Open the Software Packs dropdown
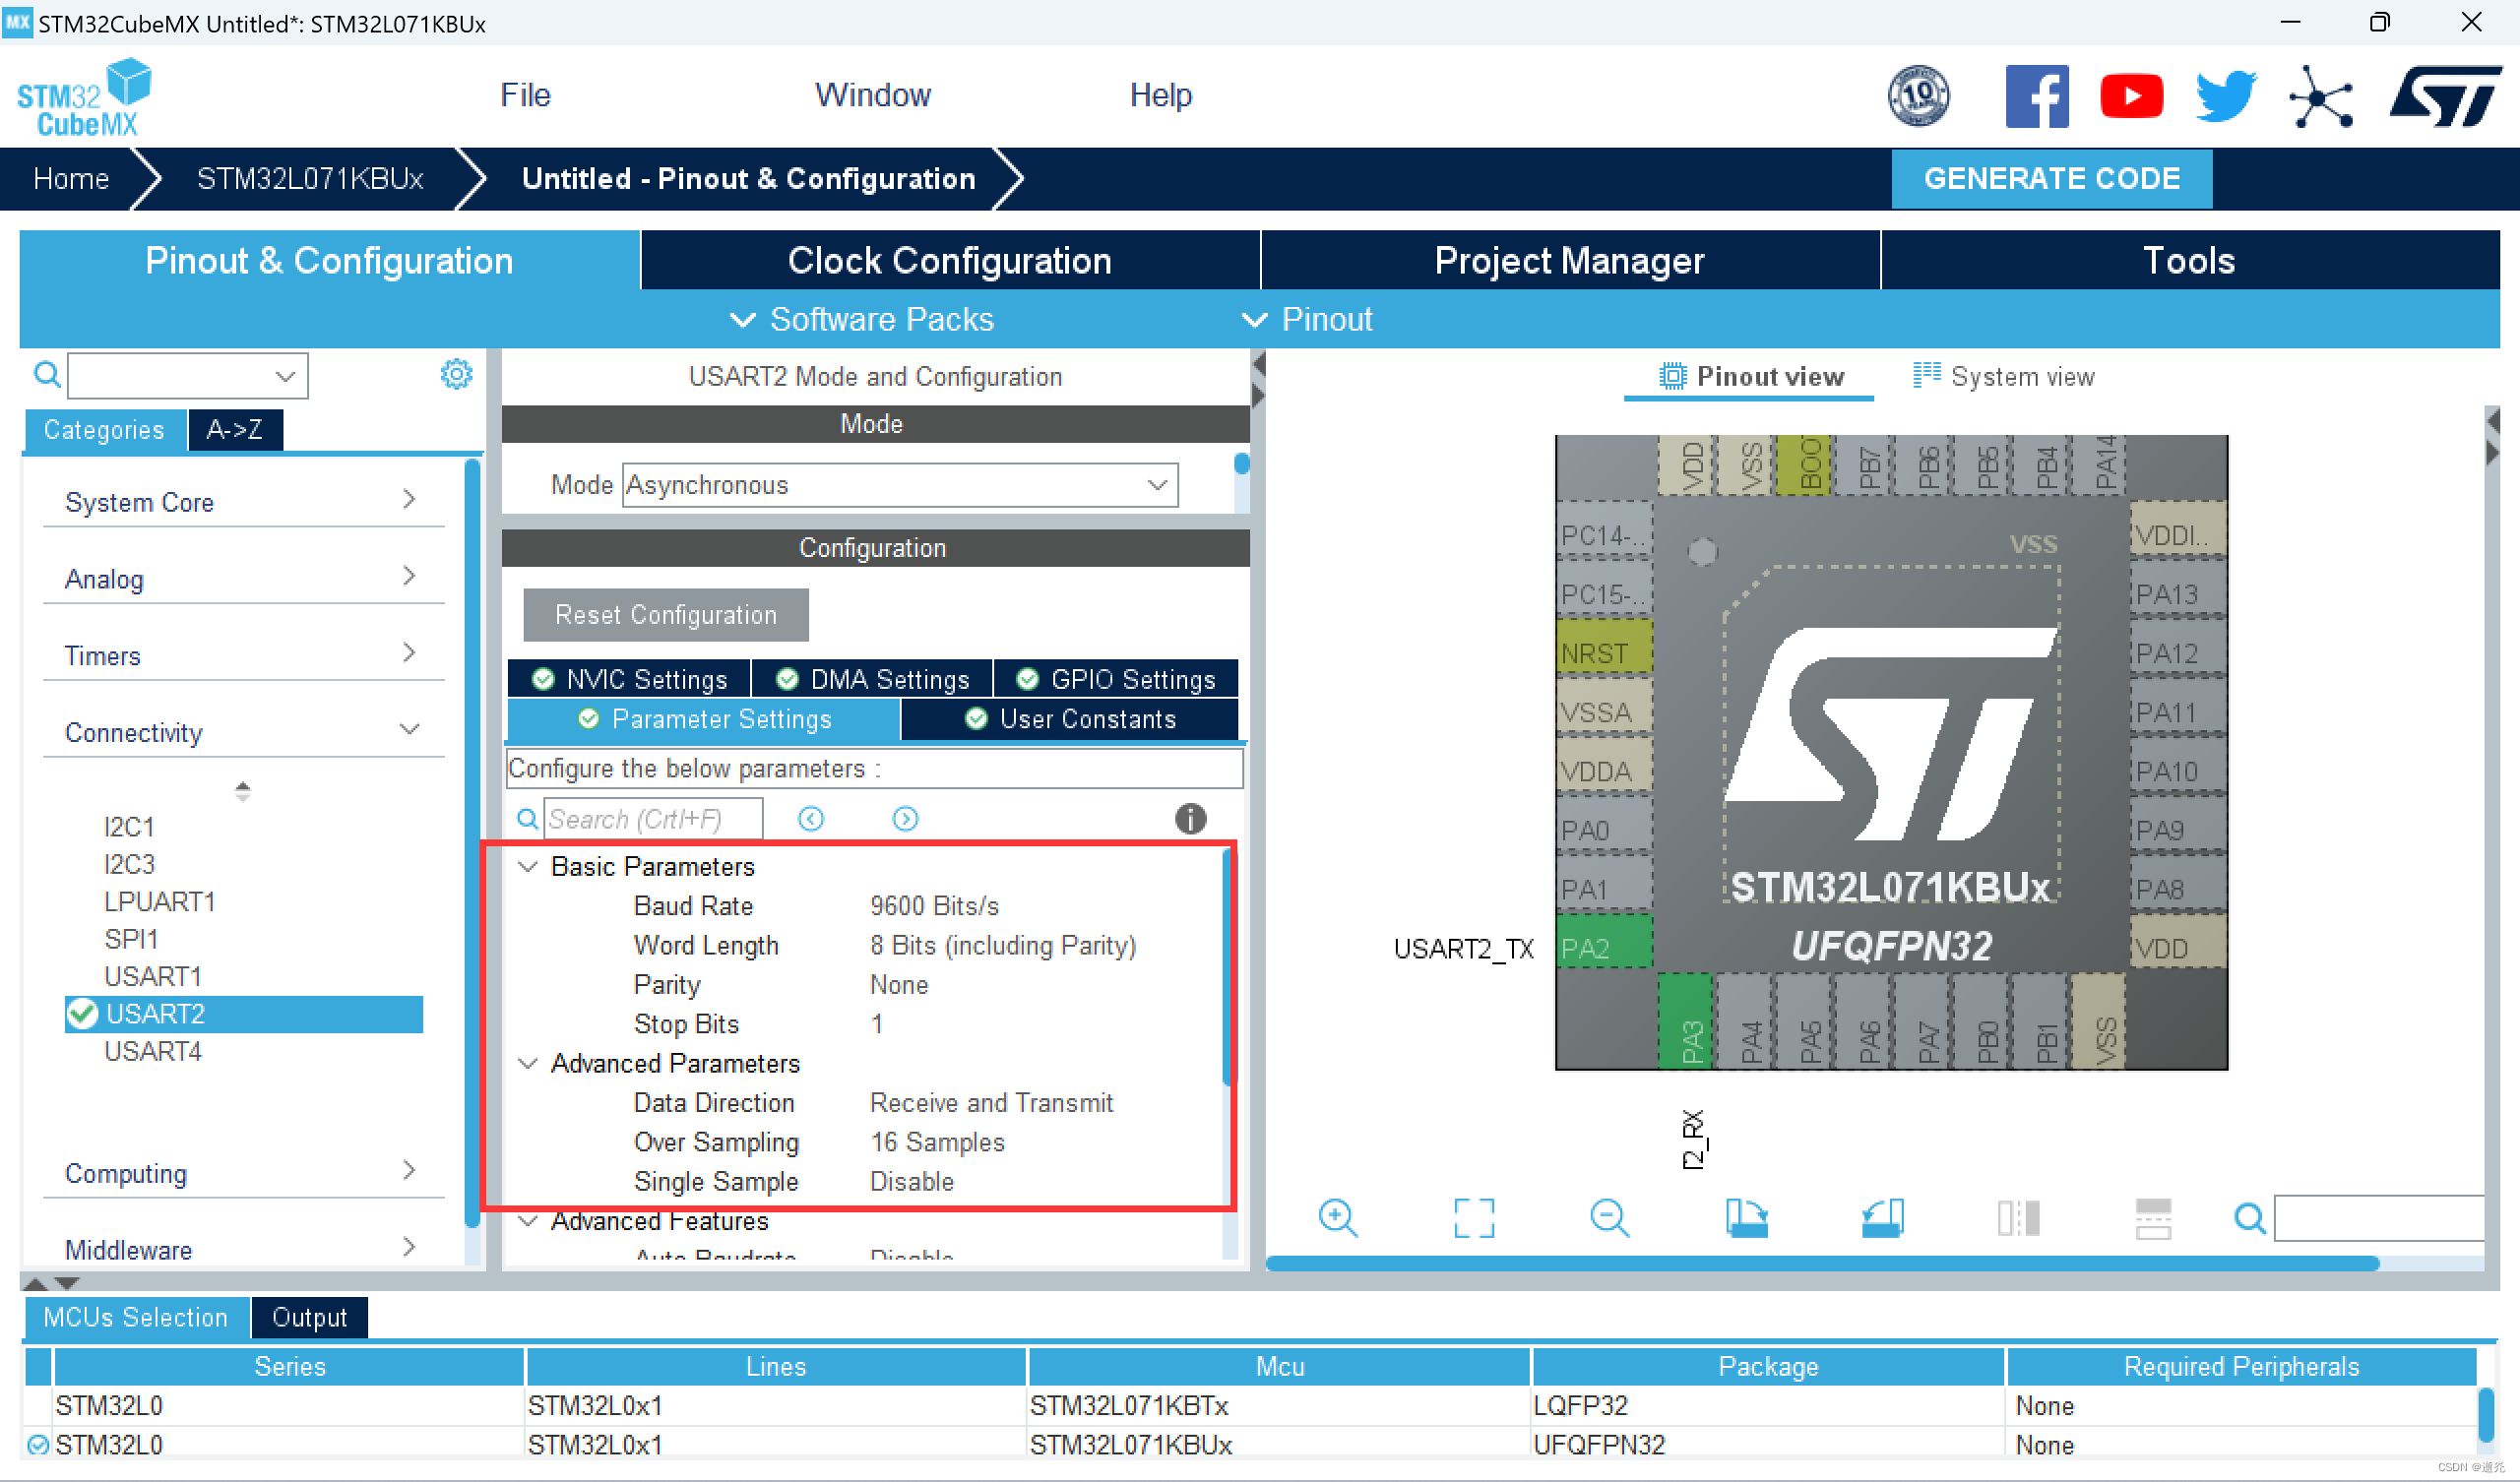The height and width of the screenshot is (1482, 2520). [x=862, y=319]
